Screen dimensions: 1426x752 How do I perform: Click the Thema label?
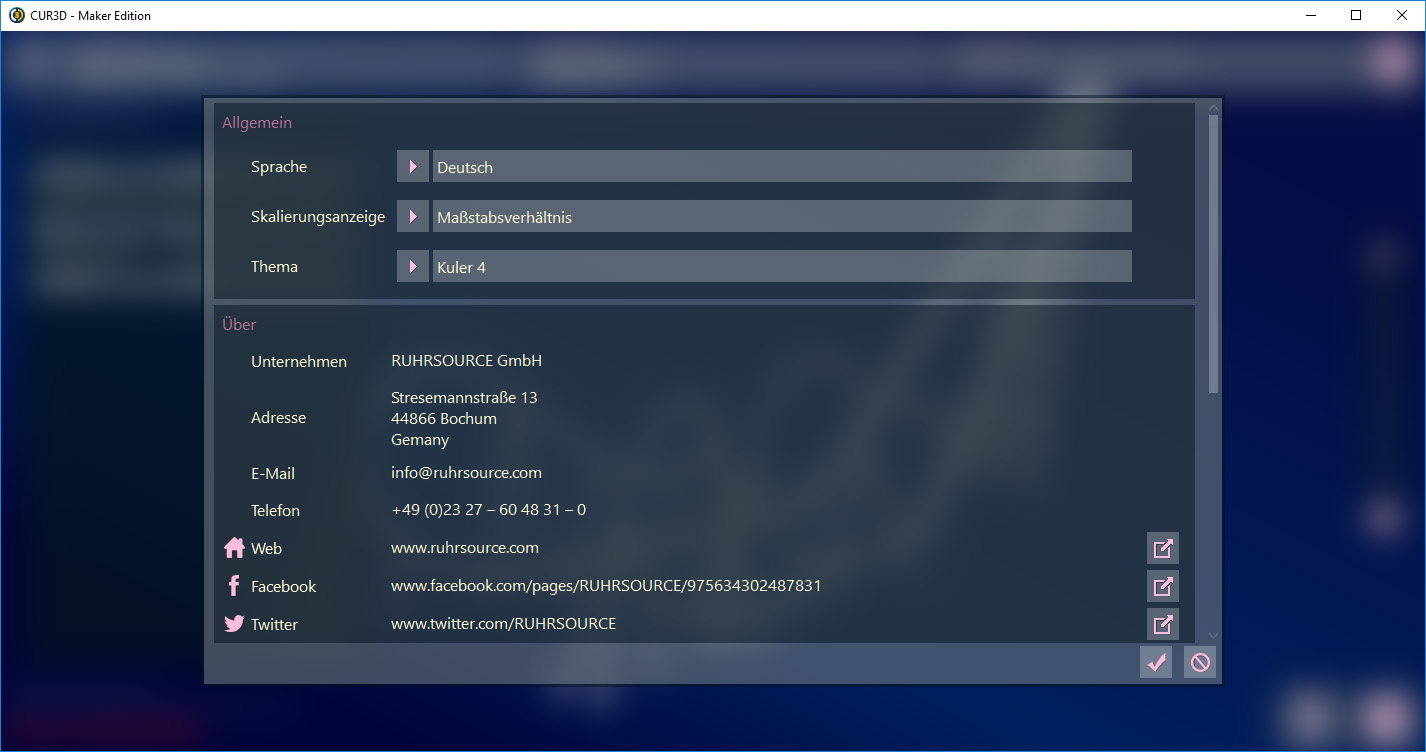pos(274,267)
